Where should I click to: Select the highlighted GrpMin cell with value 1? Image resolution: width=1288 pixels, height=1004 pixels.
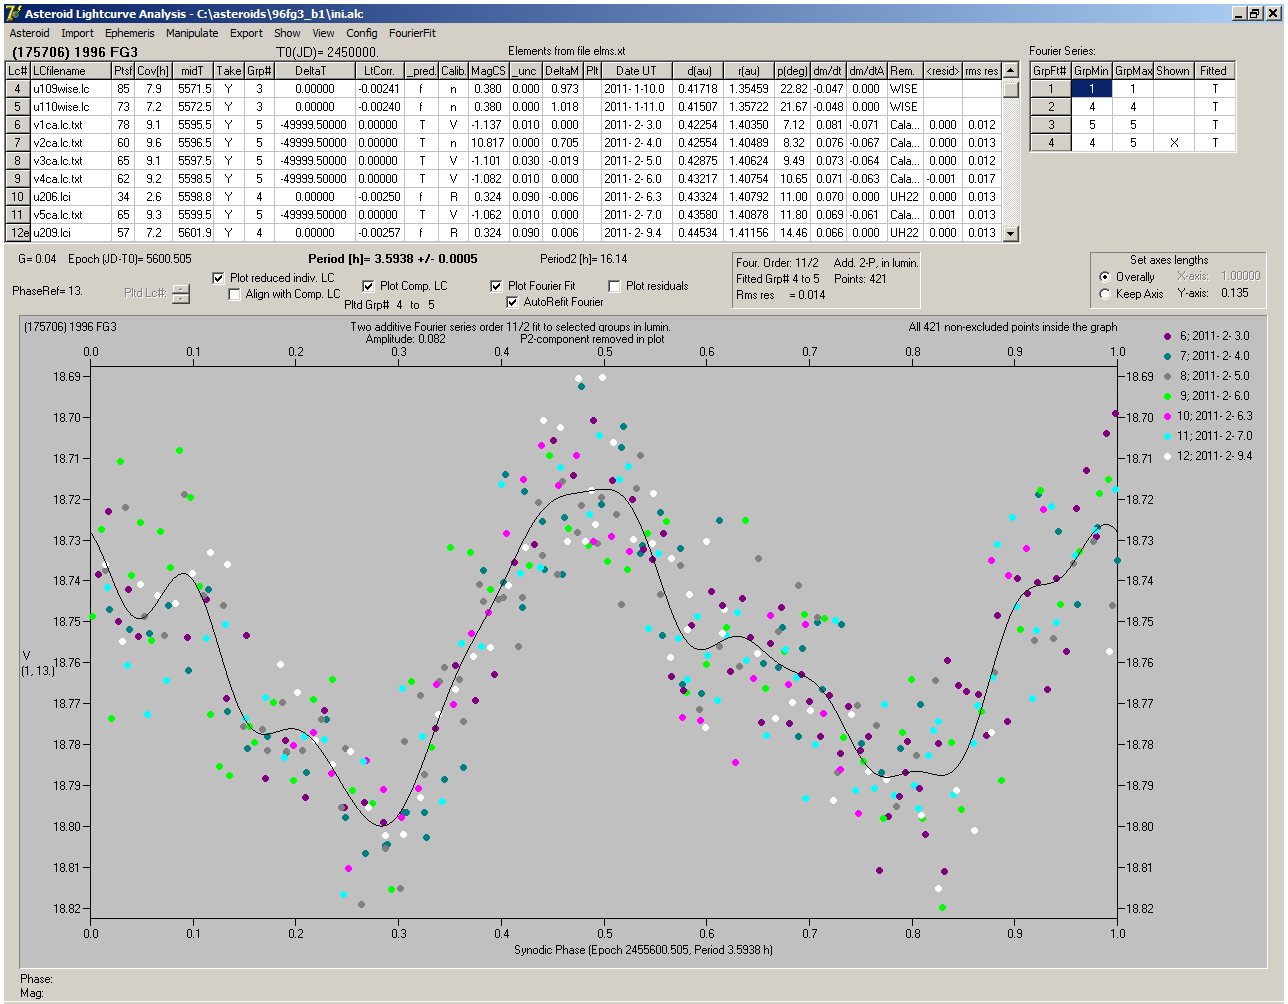(1091, 89)
